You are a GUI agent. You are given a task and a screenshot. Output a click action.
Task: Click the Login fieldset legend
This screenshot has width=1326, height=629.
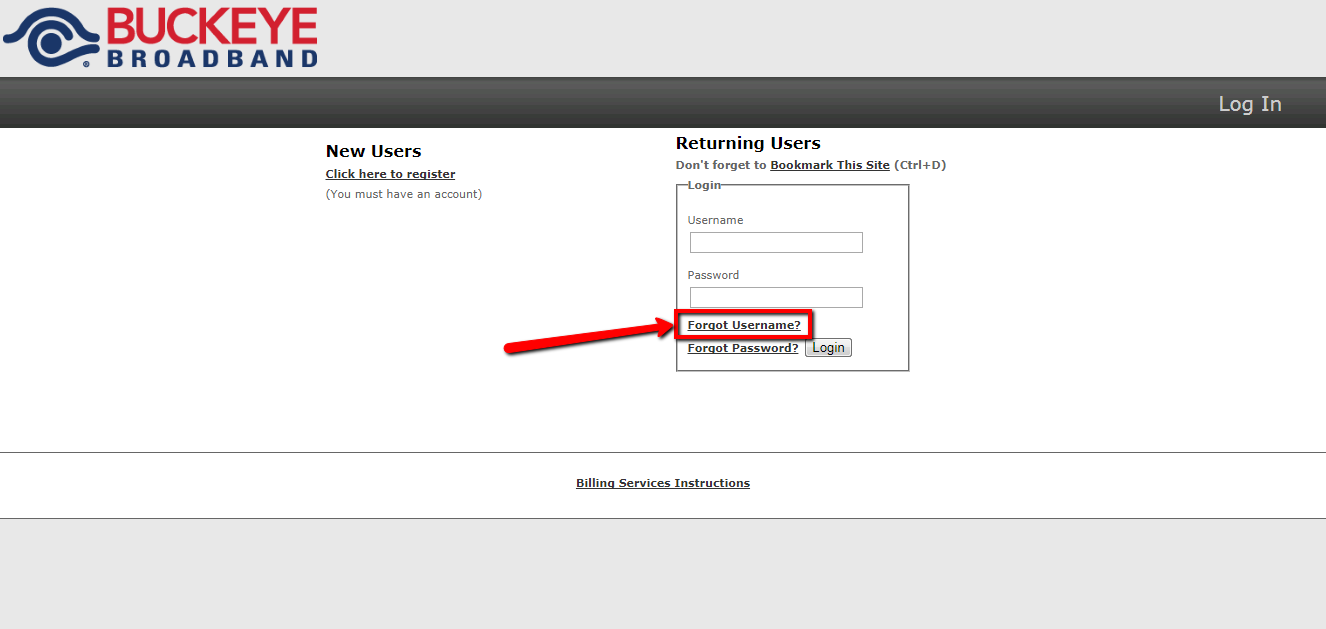[x=704, y=185]
